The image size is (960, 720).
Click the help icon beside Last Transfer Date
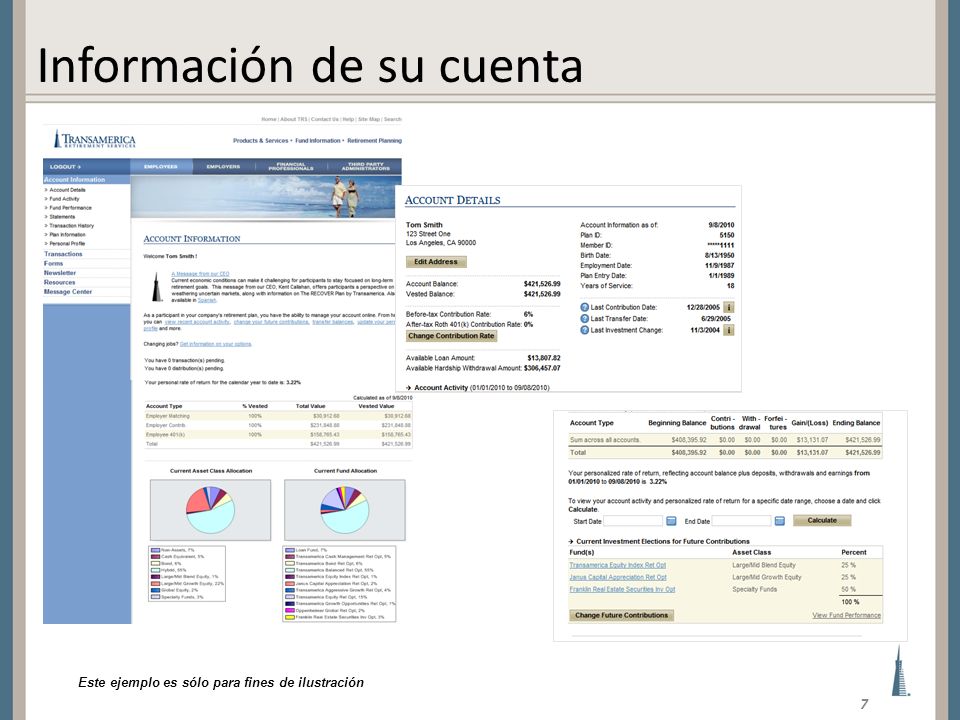tap(585, 318)
